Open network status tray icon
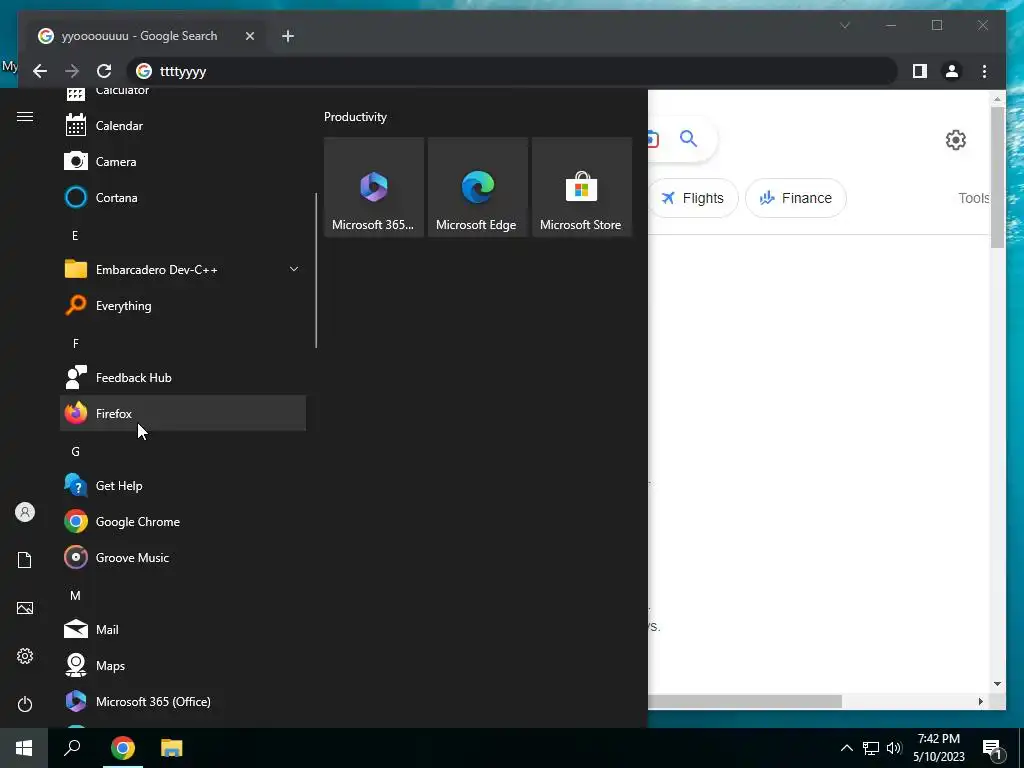Screen dimensions: 1024x768 871,748
